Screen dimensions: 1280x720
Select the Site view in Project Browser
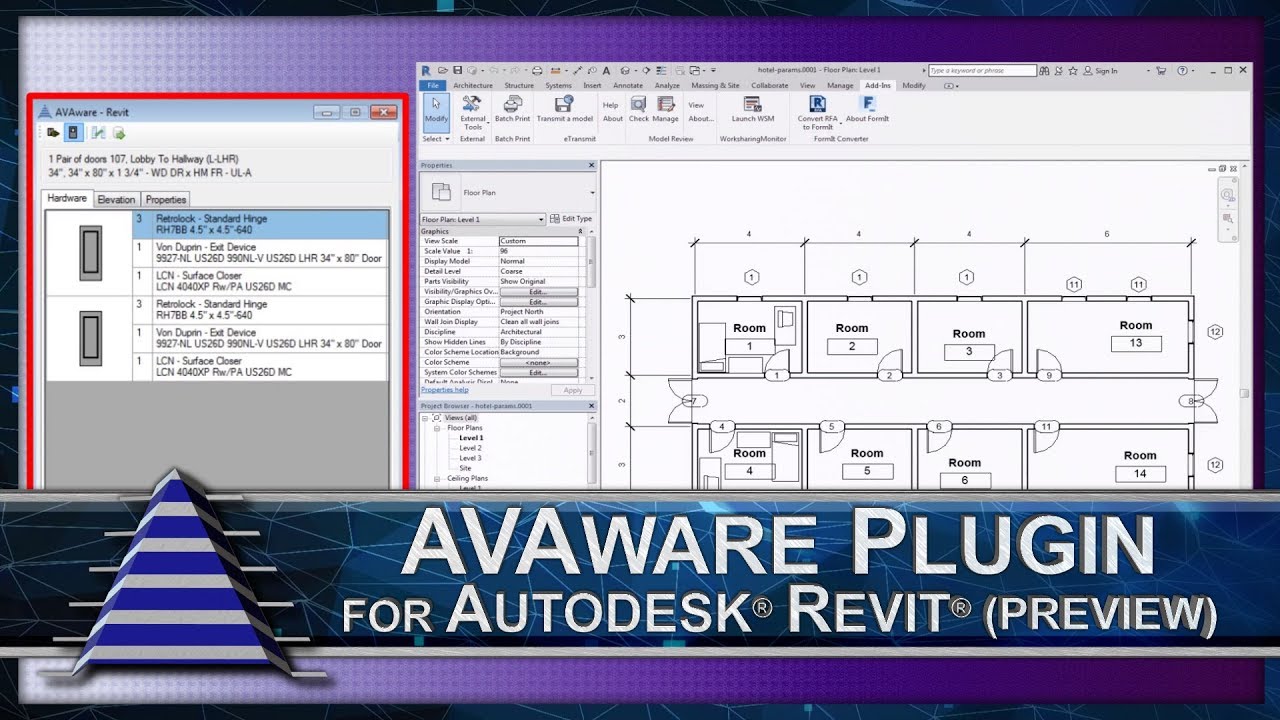(465, 468)
